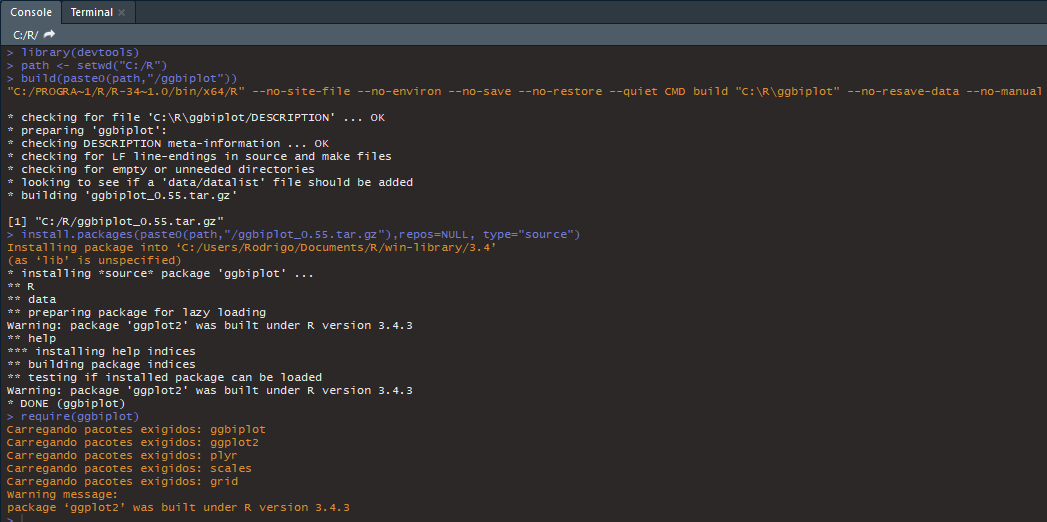
Task: Click the line about 'data/datalist' file
Action: click(x=210, y=182)
